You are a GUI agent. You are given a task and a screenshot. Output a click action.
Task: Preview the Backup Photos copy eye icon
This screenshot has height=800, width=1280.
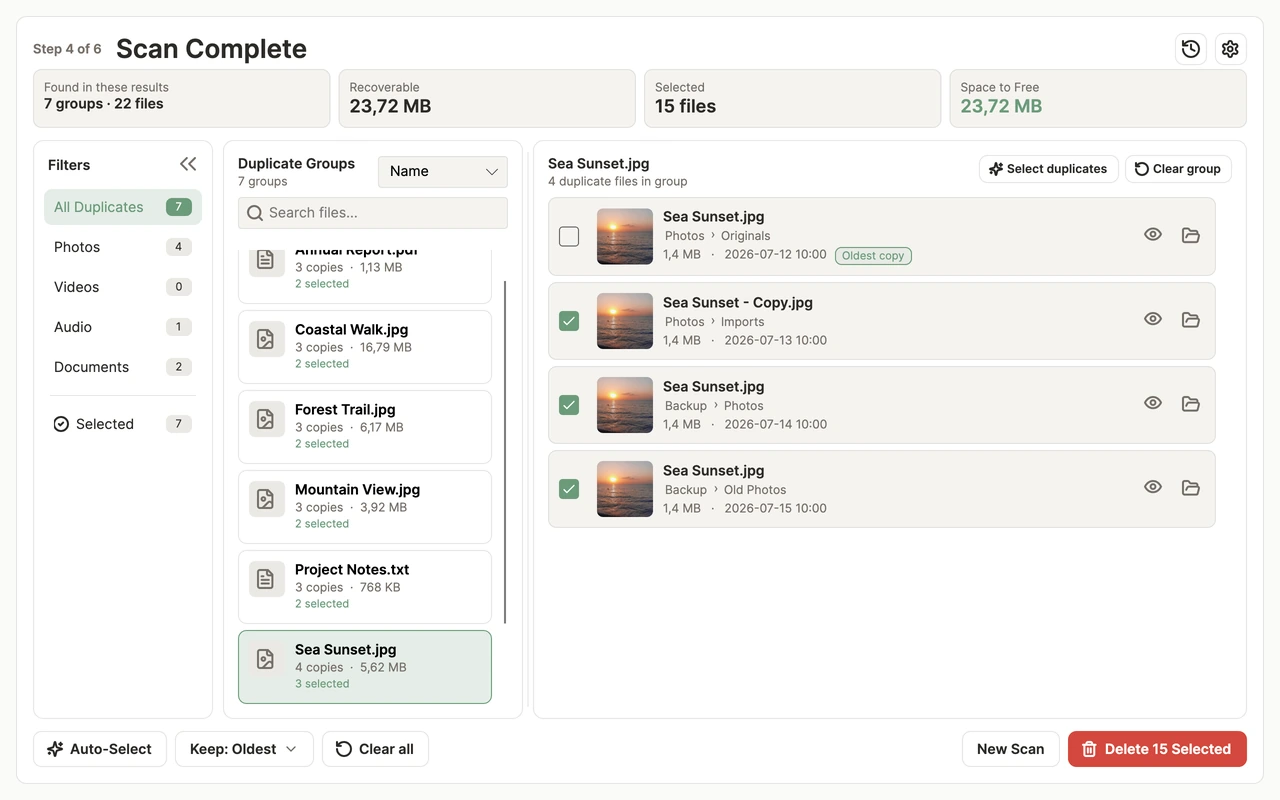click(1153, 403)
